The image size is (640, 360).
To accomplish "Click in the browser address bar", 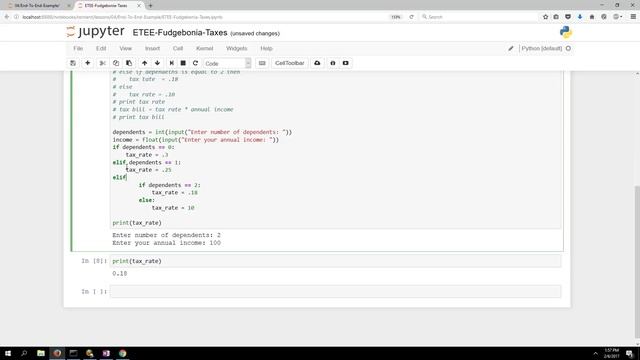I will 204,17.
